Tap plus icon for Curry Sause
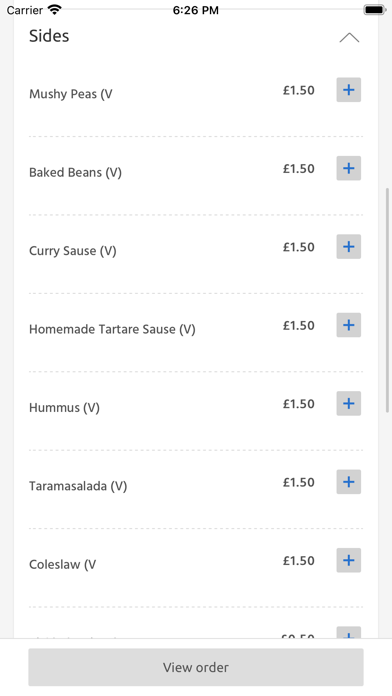 348,247
